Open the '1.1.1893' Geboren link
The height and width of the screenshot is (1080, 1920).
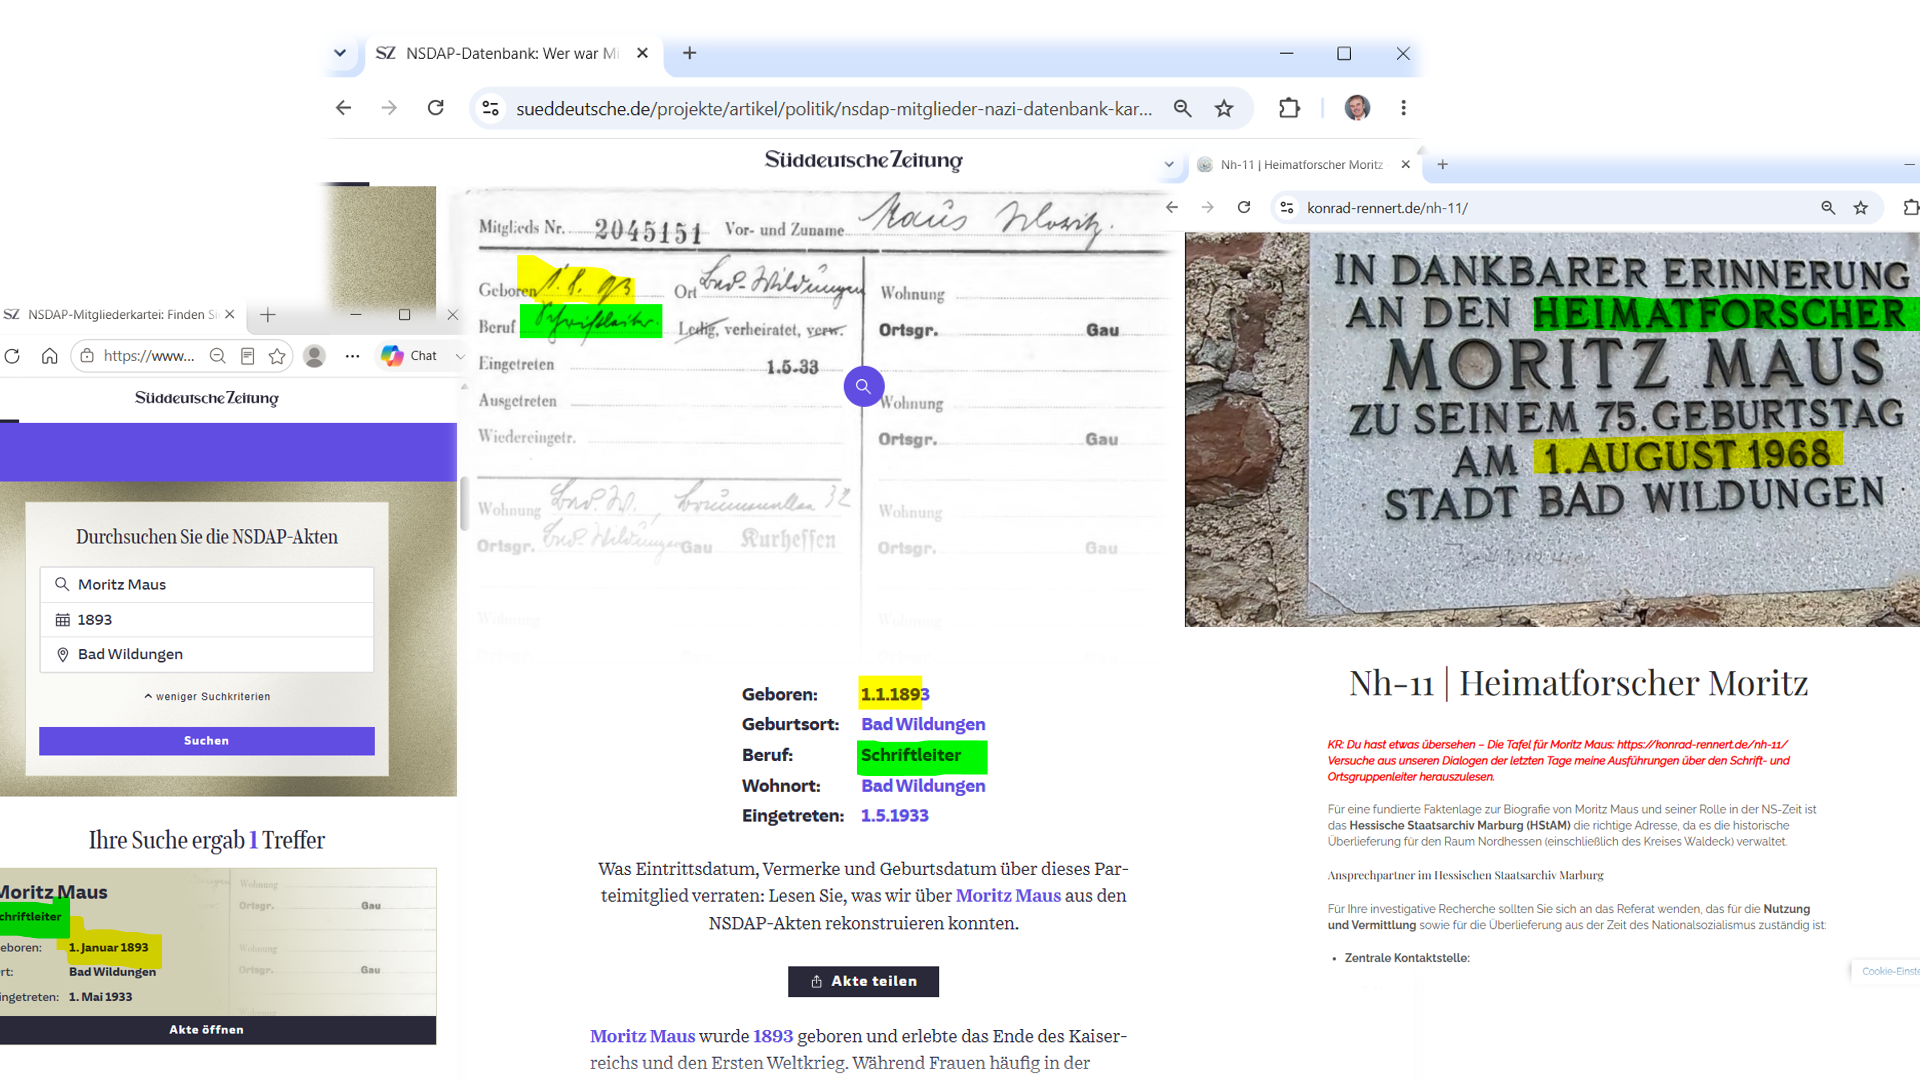[895, 694]
